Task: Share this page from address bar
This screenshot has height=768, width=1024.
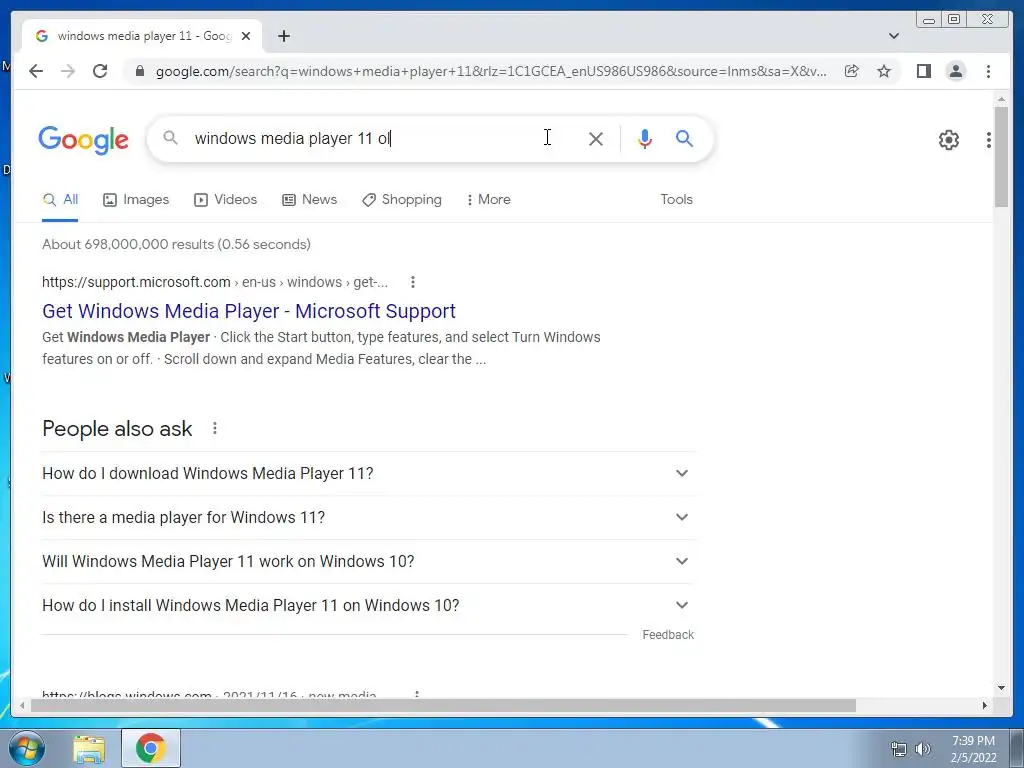Action: tap(852, 71)
